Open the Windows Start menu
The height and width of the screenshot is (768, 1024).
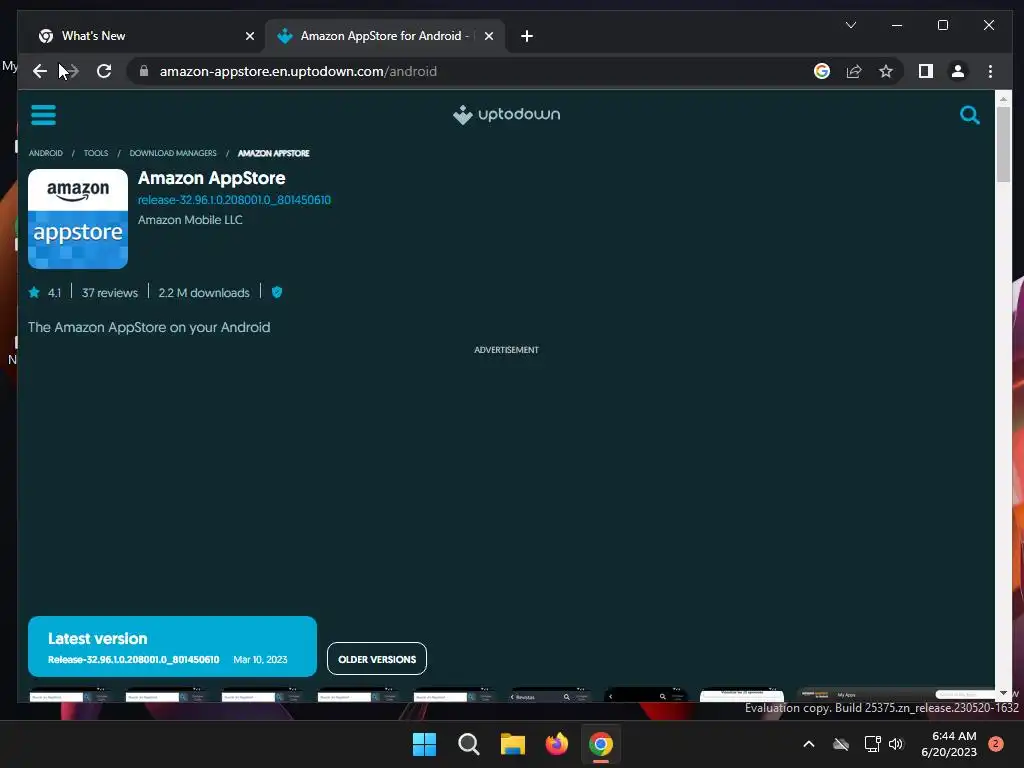pos(424,744)
